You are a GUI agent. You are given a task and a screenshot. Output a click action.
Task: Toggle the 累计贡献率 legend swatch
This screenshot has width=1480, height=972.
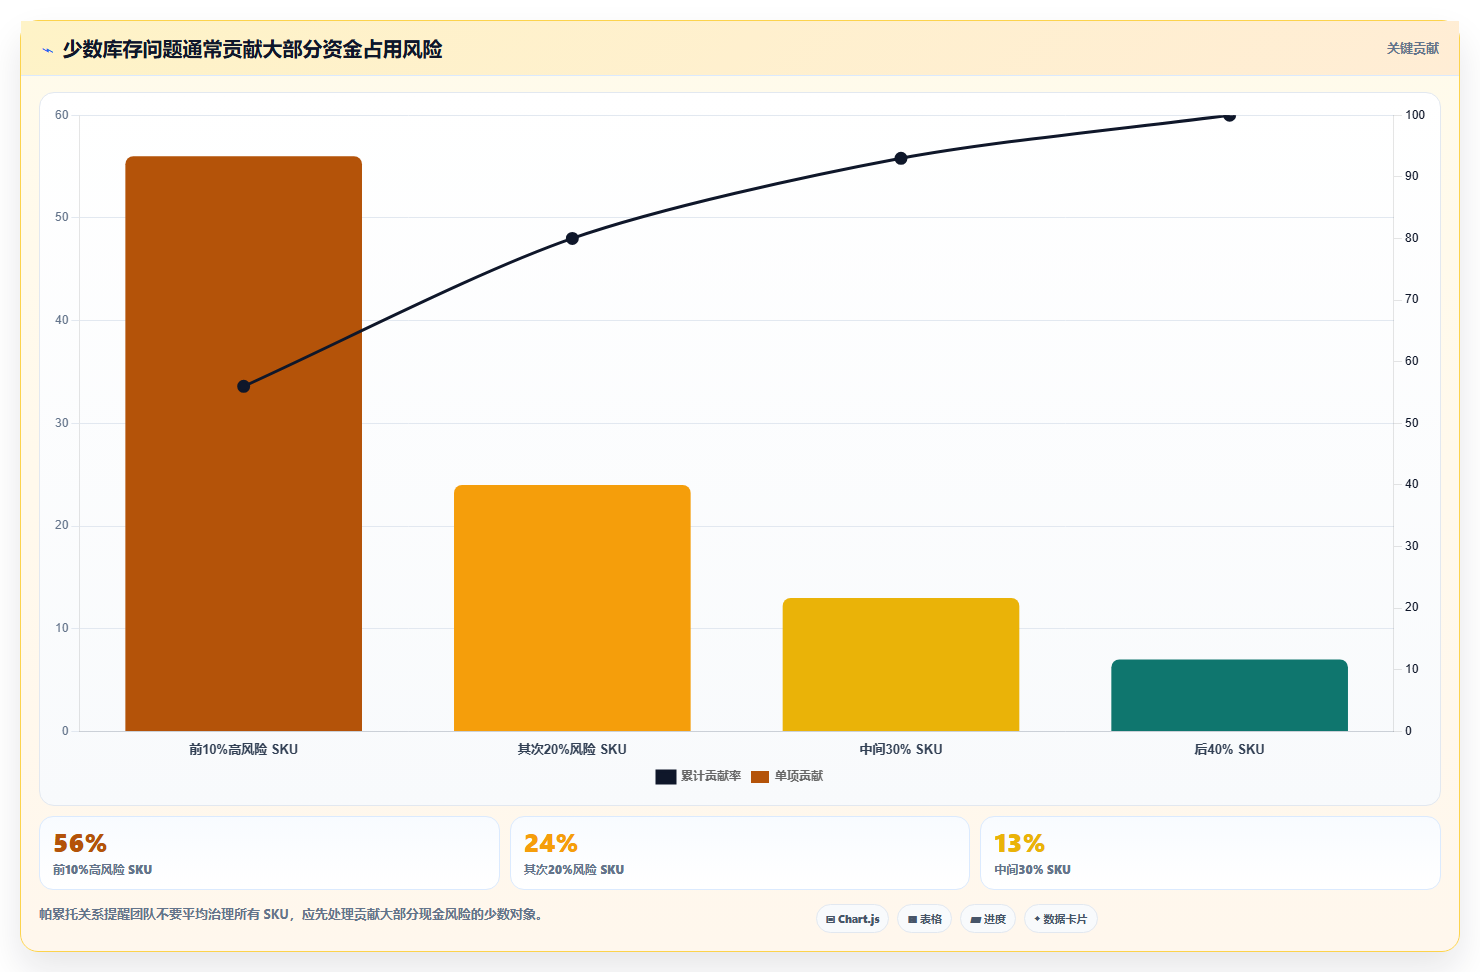coord(666,777)
